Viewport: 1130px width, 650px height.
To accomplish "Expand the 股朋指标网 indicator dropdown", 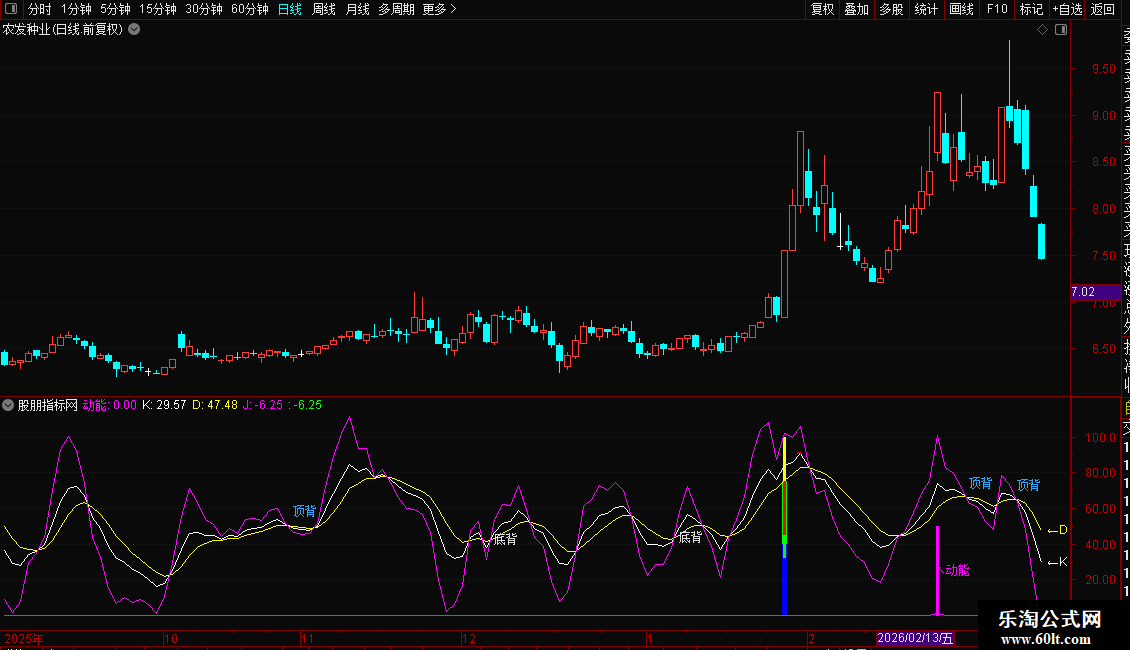I will [x=9, y=406].
